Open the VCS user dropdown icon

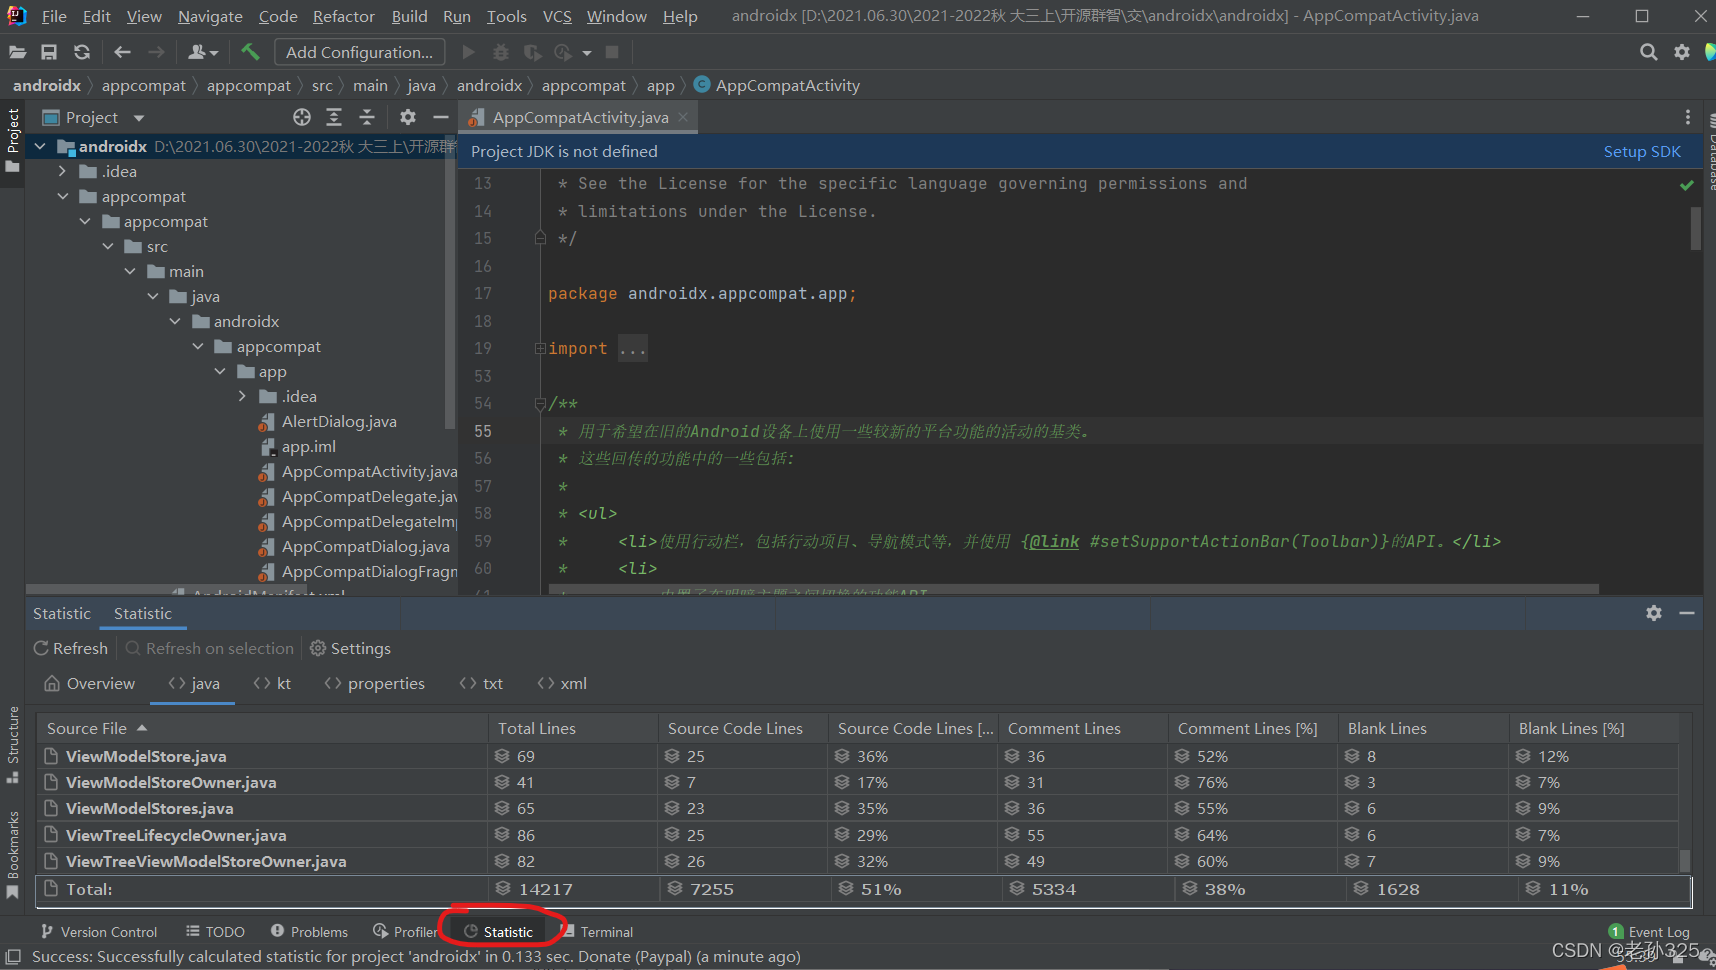(x=203, y=52)
